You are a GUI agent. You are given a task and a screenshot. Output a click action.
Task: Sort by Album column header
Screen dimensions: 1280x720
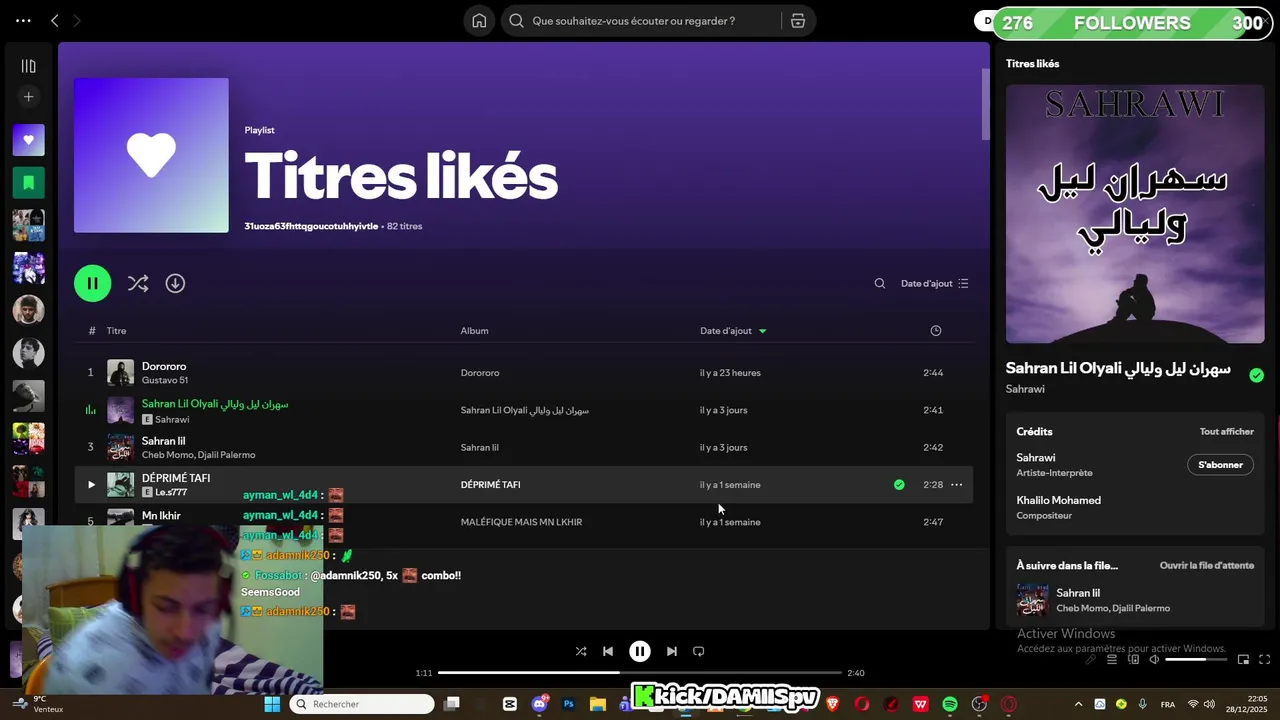point(474,331)
